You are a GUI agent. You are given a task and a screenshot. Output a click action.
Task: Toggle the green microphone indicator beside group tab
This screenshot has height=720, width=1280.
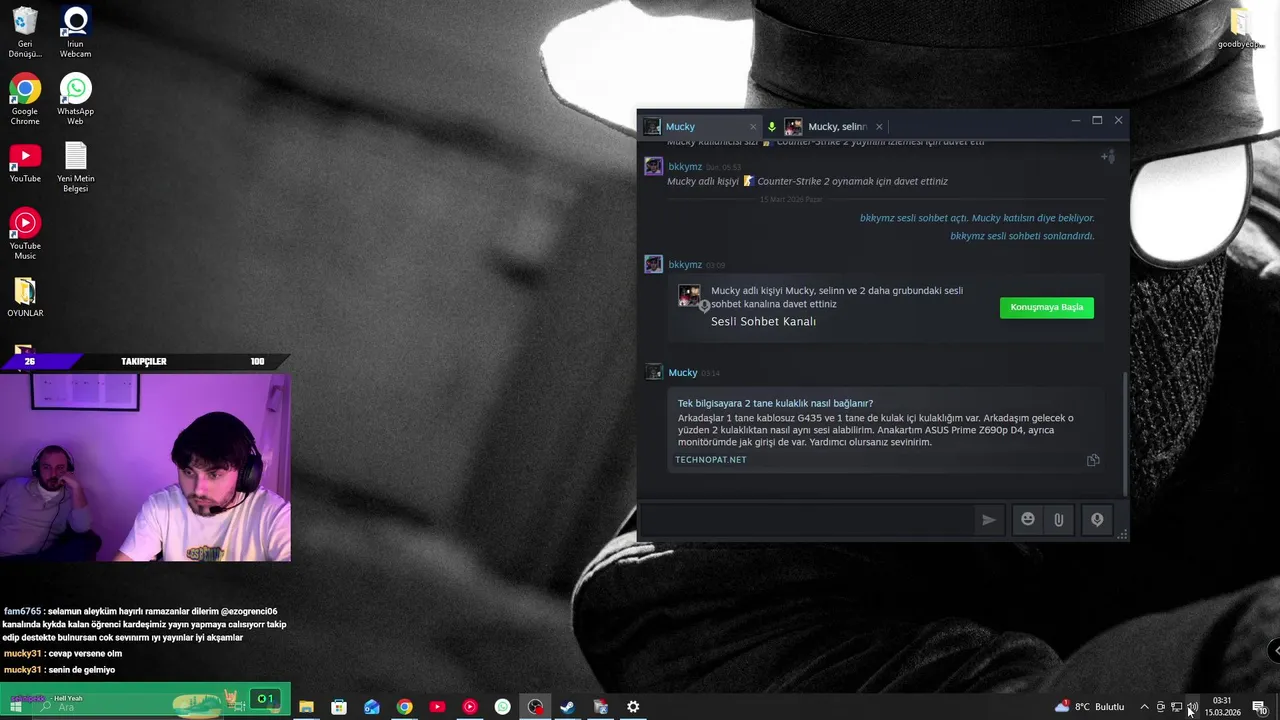(771, 127)
